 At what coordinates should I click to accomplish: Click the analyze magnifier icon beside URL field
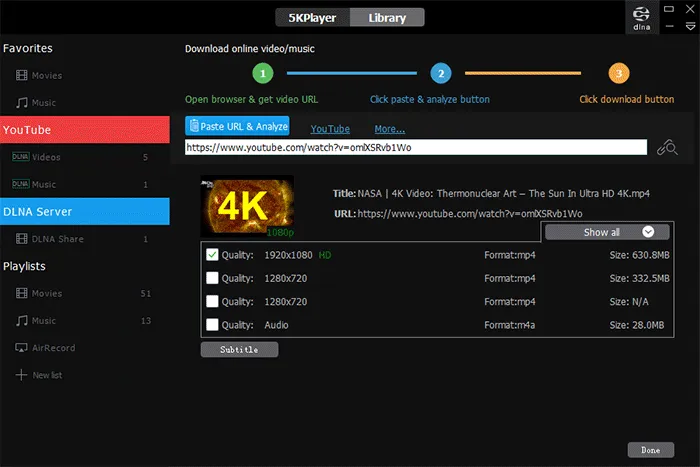coord(667,148)
